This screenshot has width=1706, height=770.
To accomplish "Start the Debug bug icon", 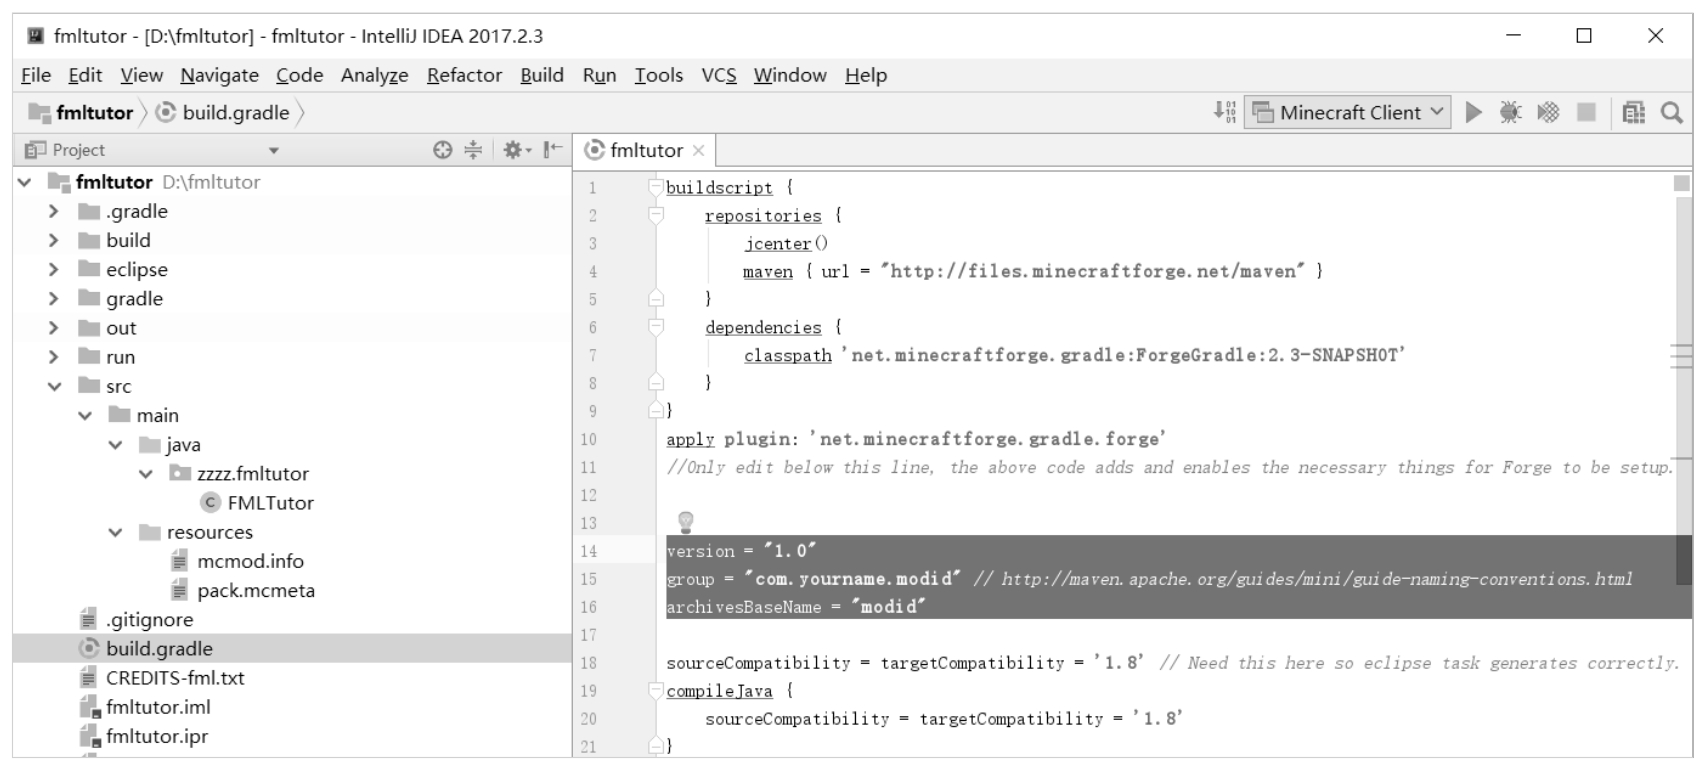I will click(1510, 112).
